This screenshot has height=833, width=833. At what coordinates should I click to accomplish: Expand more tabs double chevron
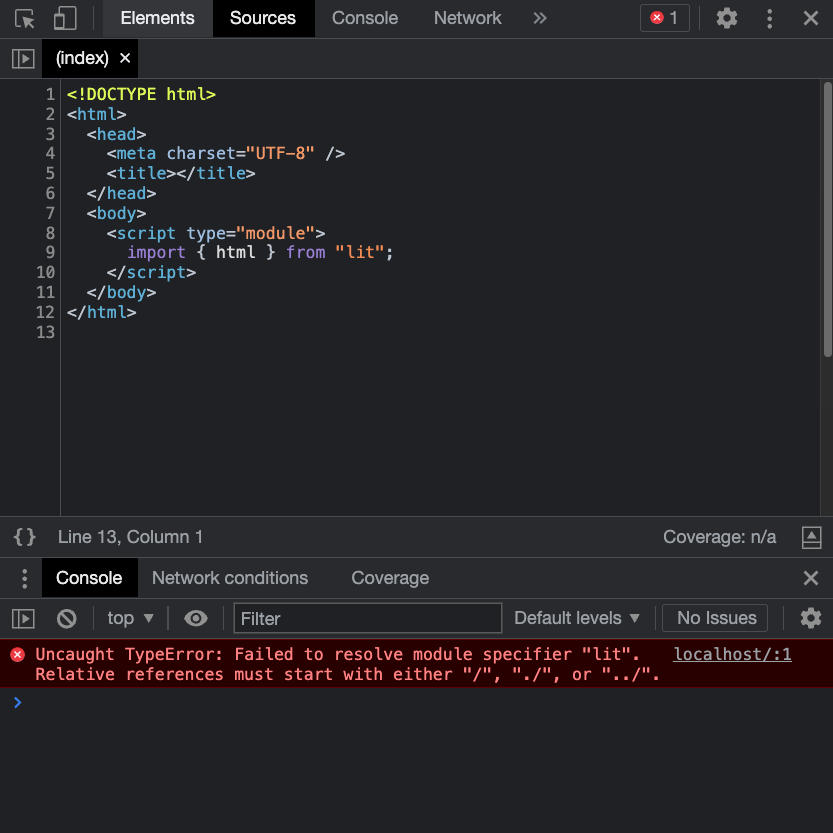click(540, 18)
